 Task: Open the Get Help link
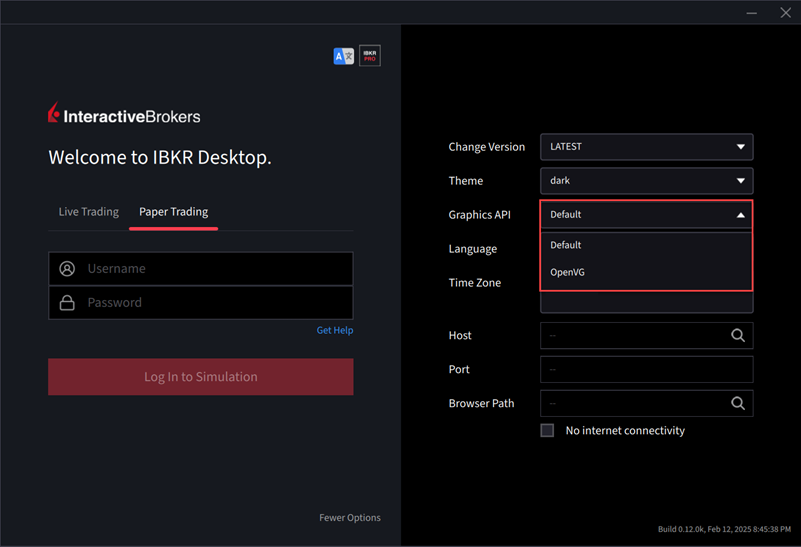335,330
